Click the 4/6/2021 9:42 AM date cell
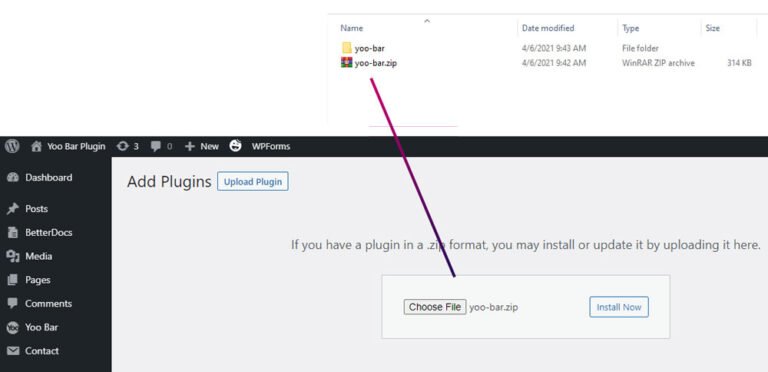768x372 pixels. [554, 63]
